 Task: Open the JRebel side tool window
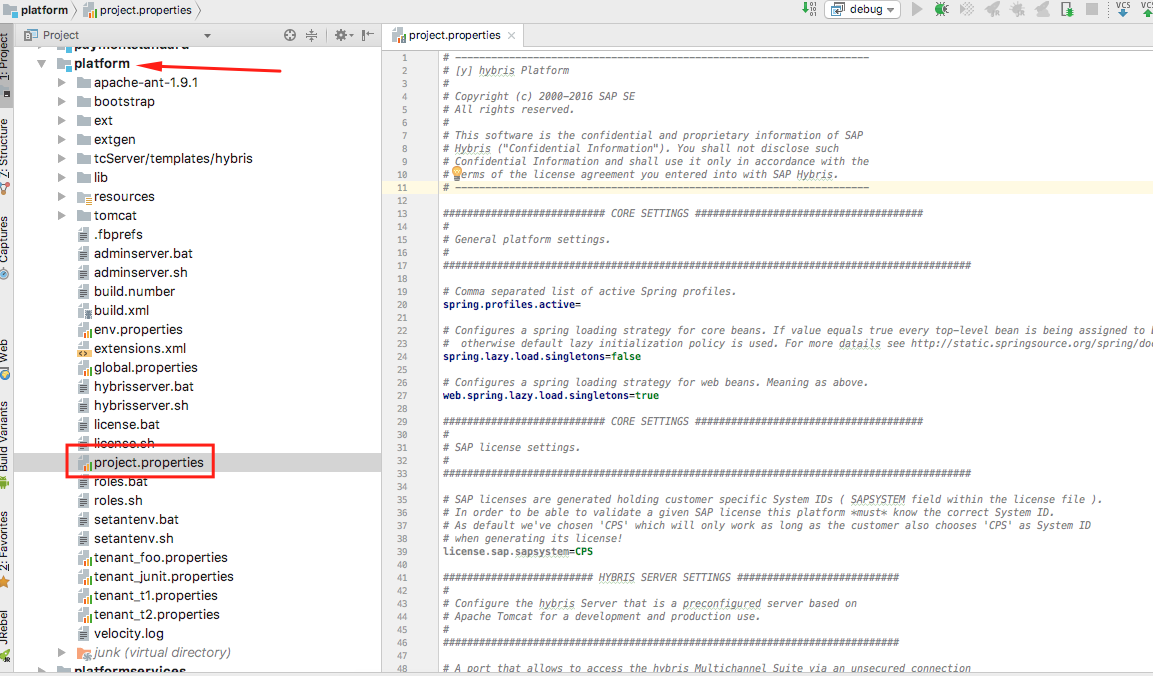coord(6,634)
